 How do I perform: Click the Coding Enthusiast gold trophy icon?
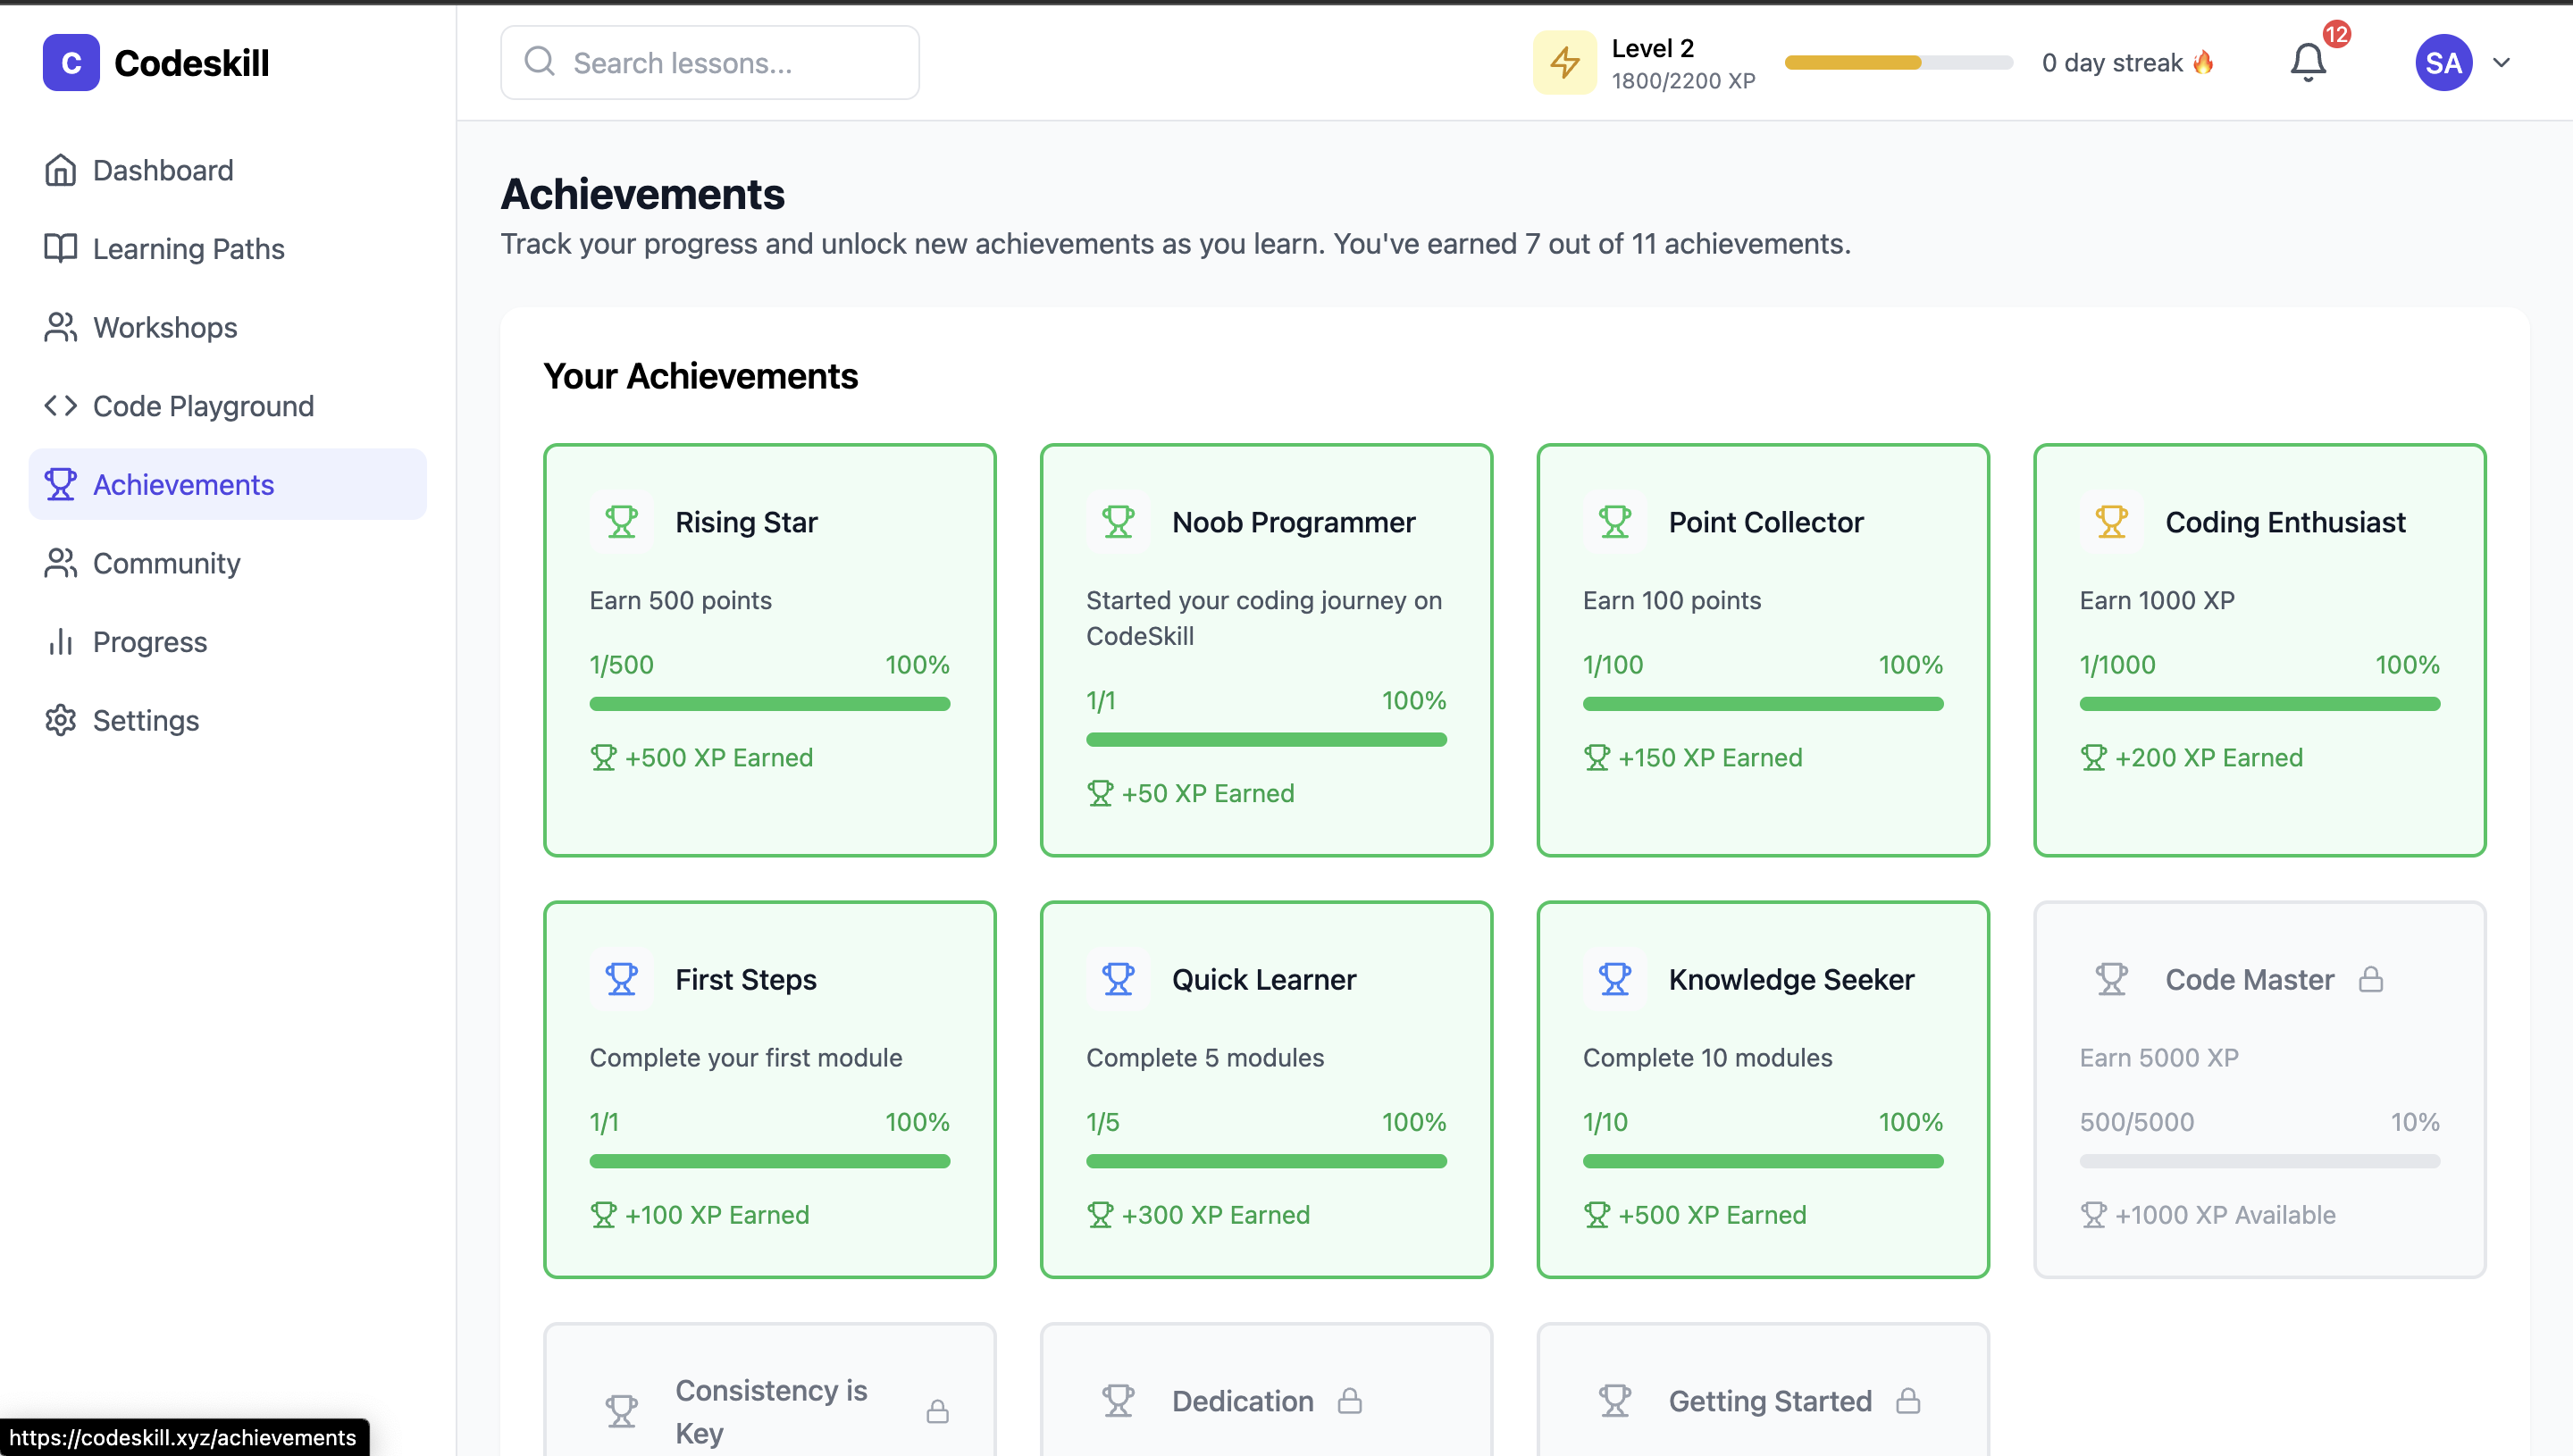click(x=2111, y=522)
